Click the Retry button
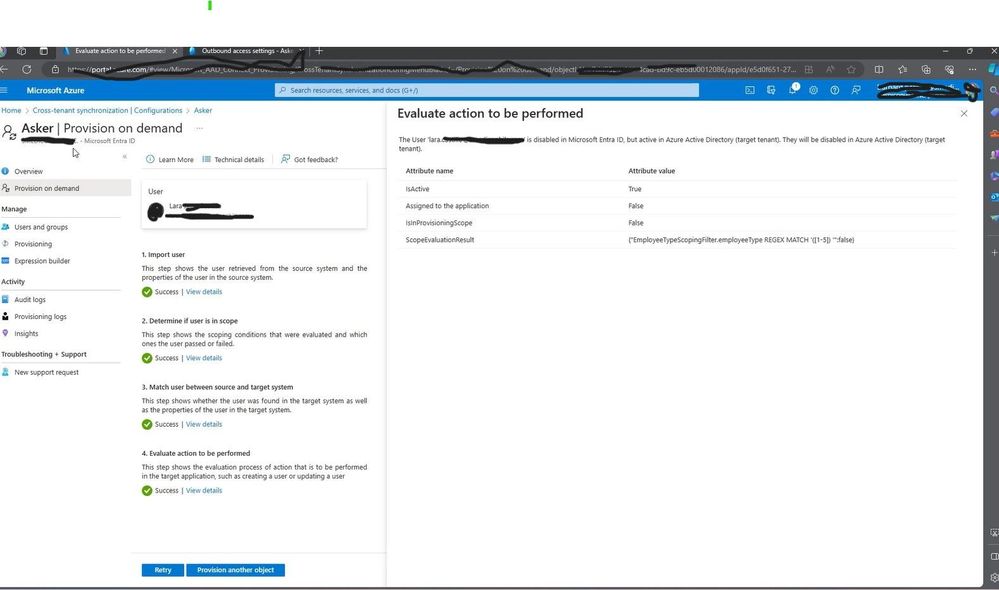Image resolution: width=999 pixels, height=590 pixels. [162, 570]
